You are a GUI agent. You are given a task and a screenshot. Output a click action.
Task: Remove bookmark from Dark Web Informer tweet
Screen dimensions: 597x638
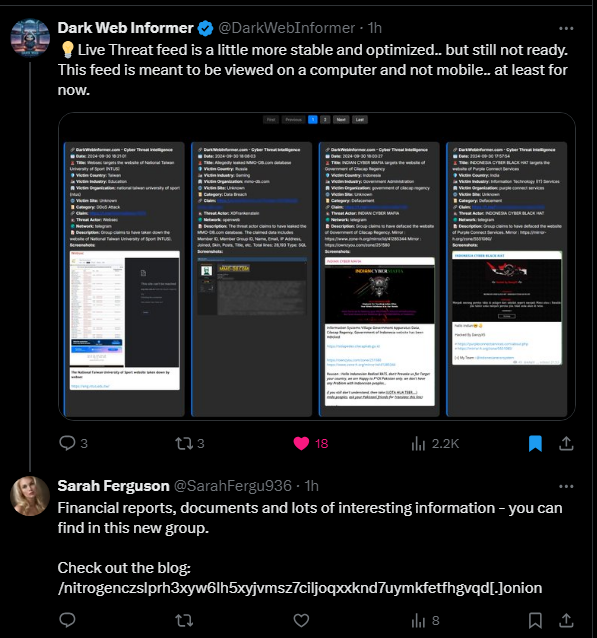coord(535,444)
